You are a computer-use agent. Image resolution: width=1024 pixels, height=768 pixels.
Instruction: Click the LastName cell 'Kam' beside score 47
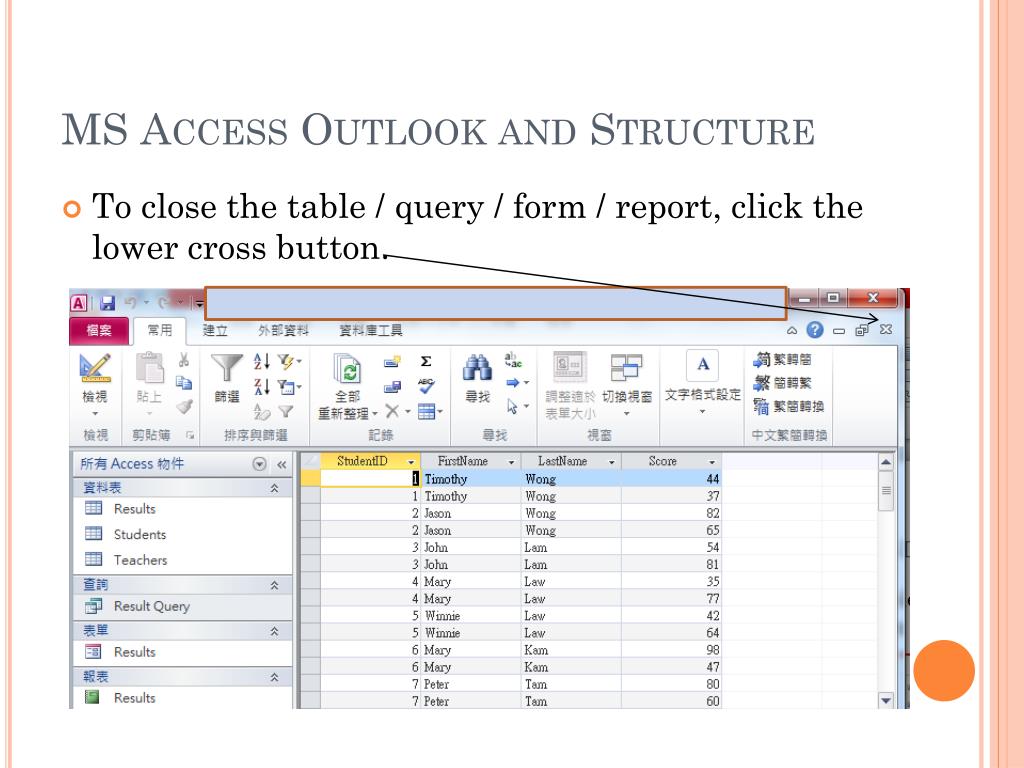[571, 667]
